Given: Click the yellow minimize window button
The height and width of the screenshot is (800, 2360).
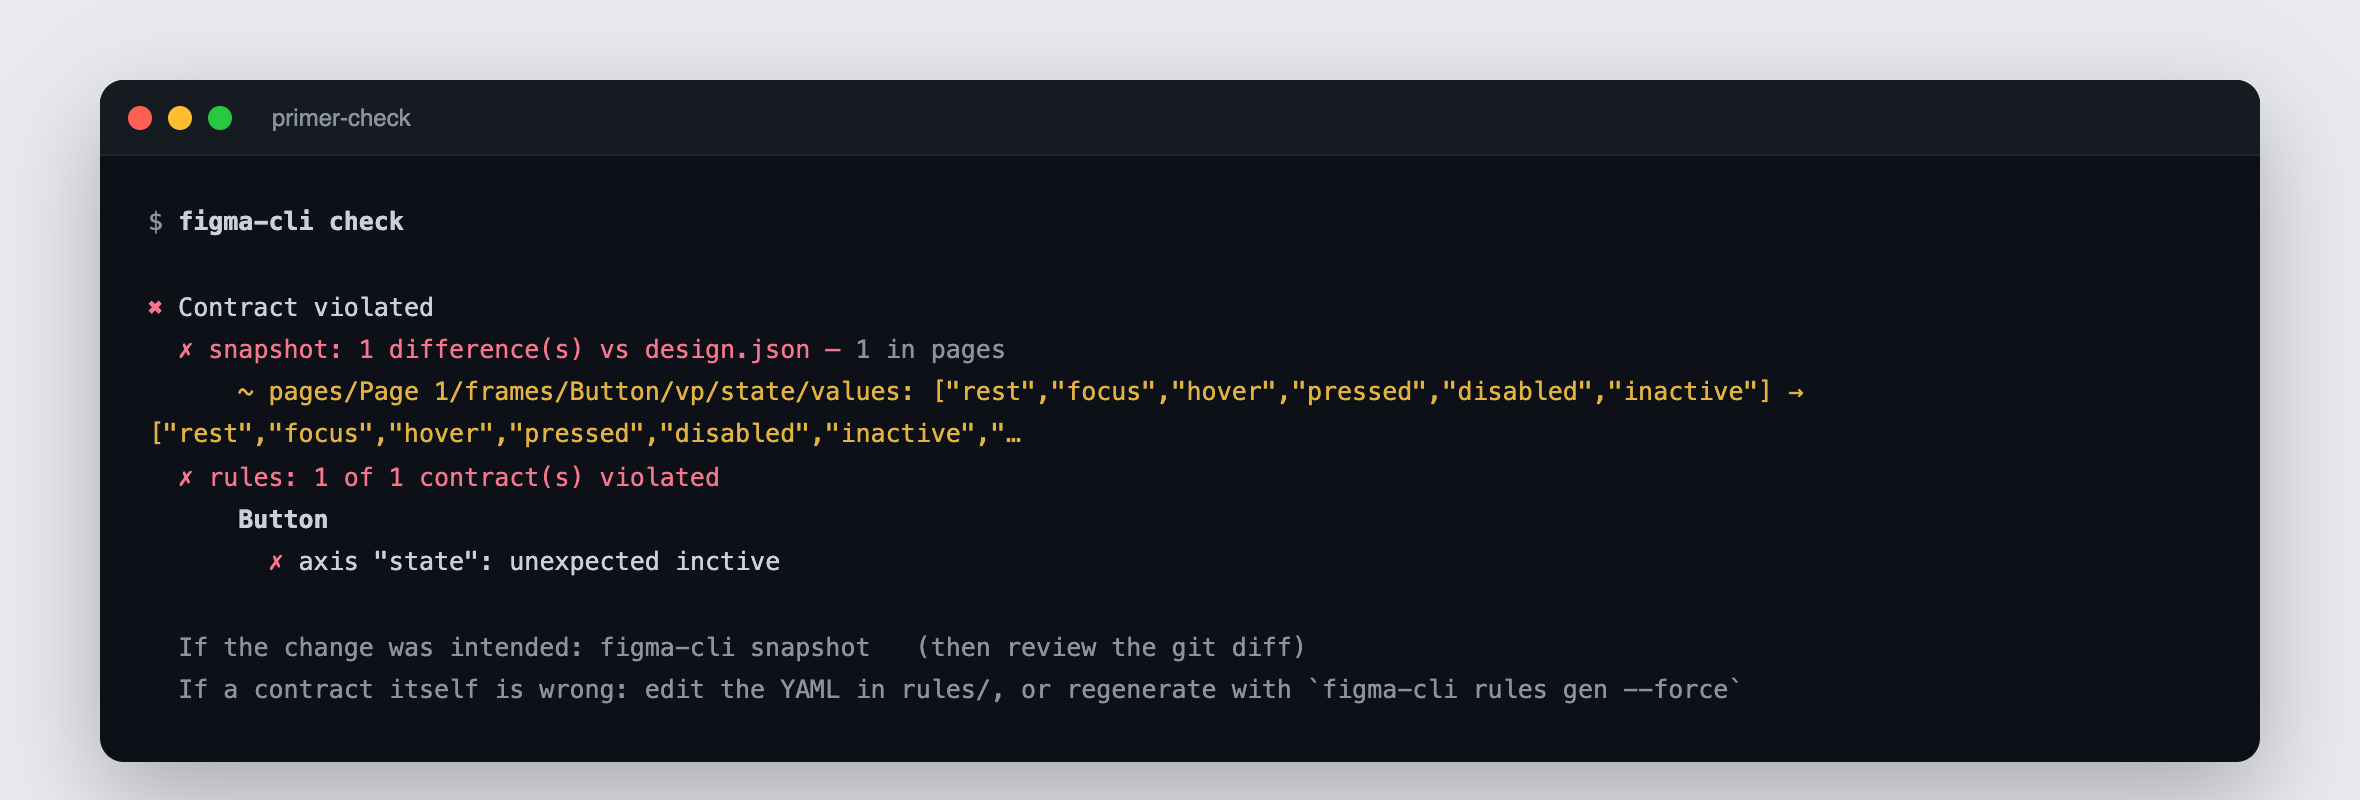Looking at the screenshot, I should [x=180, y=118].
